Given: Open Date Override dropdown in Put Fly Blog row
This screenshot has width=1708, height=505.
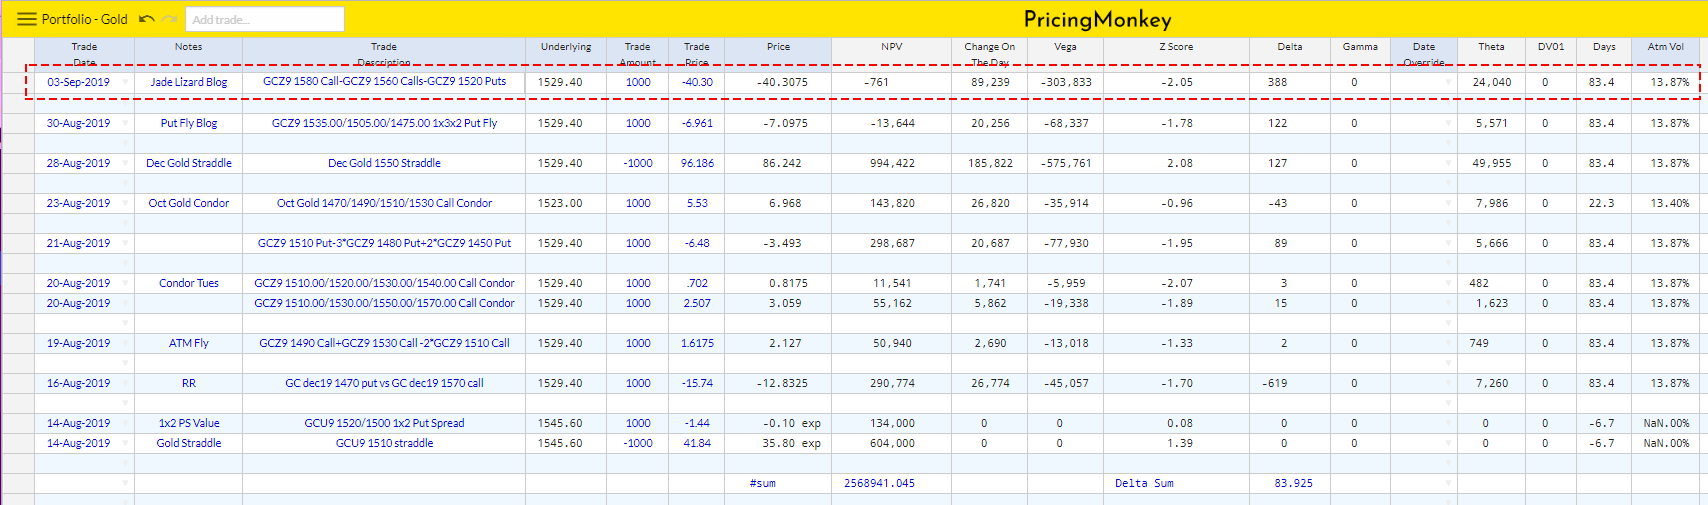Looking at the screenshot, I should pyautogui.click(x=1448, y=123).
